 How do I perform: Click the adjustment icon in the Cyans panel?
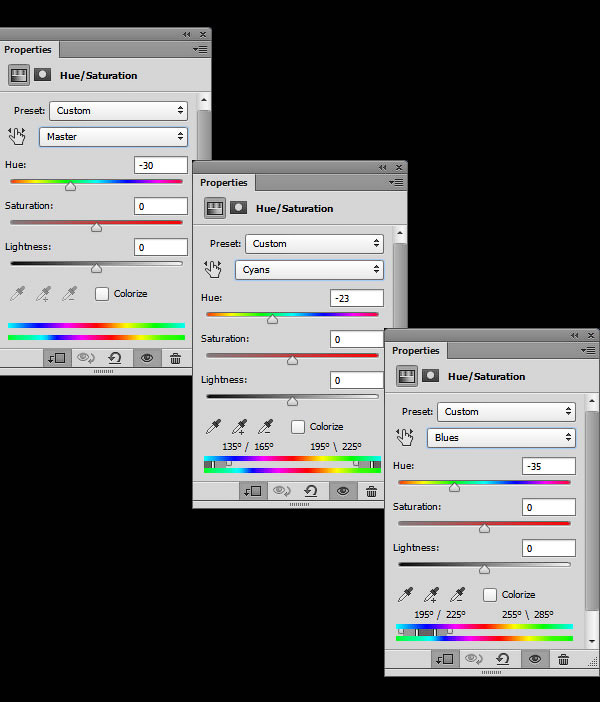(x=215, y=208)
